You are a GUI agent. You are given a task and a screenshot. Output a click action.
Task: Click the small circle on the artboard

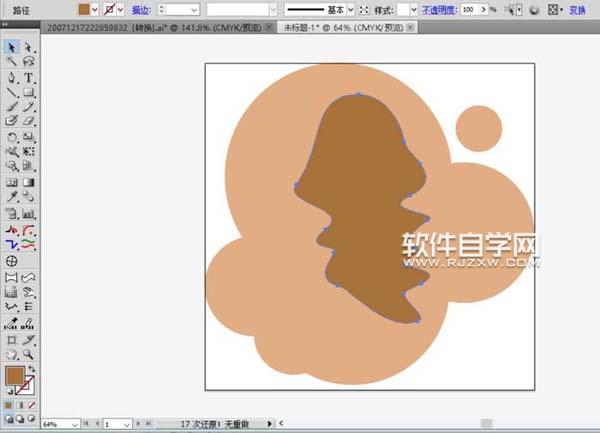click(x=479, y=128)
